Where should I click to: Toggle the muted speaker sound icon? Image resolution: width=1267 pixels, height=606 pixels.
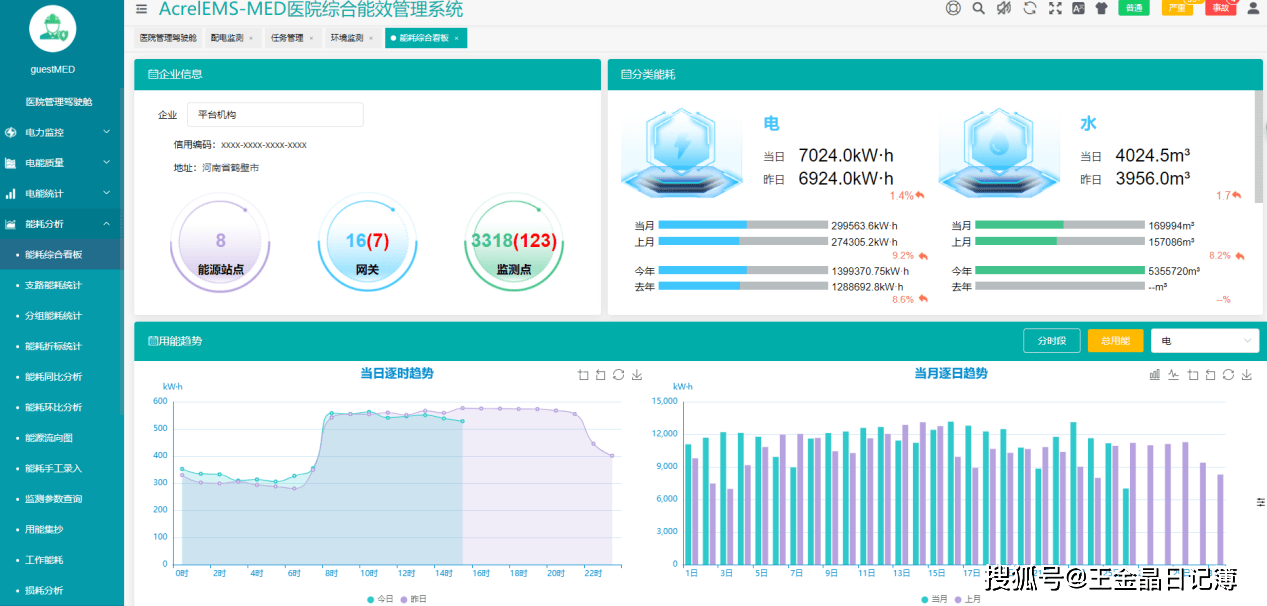(1003, 8)
